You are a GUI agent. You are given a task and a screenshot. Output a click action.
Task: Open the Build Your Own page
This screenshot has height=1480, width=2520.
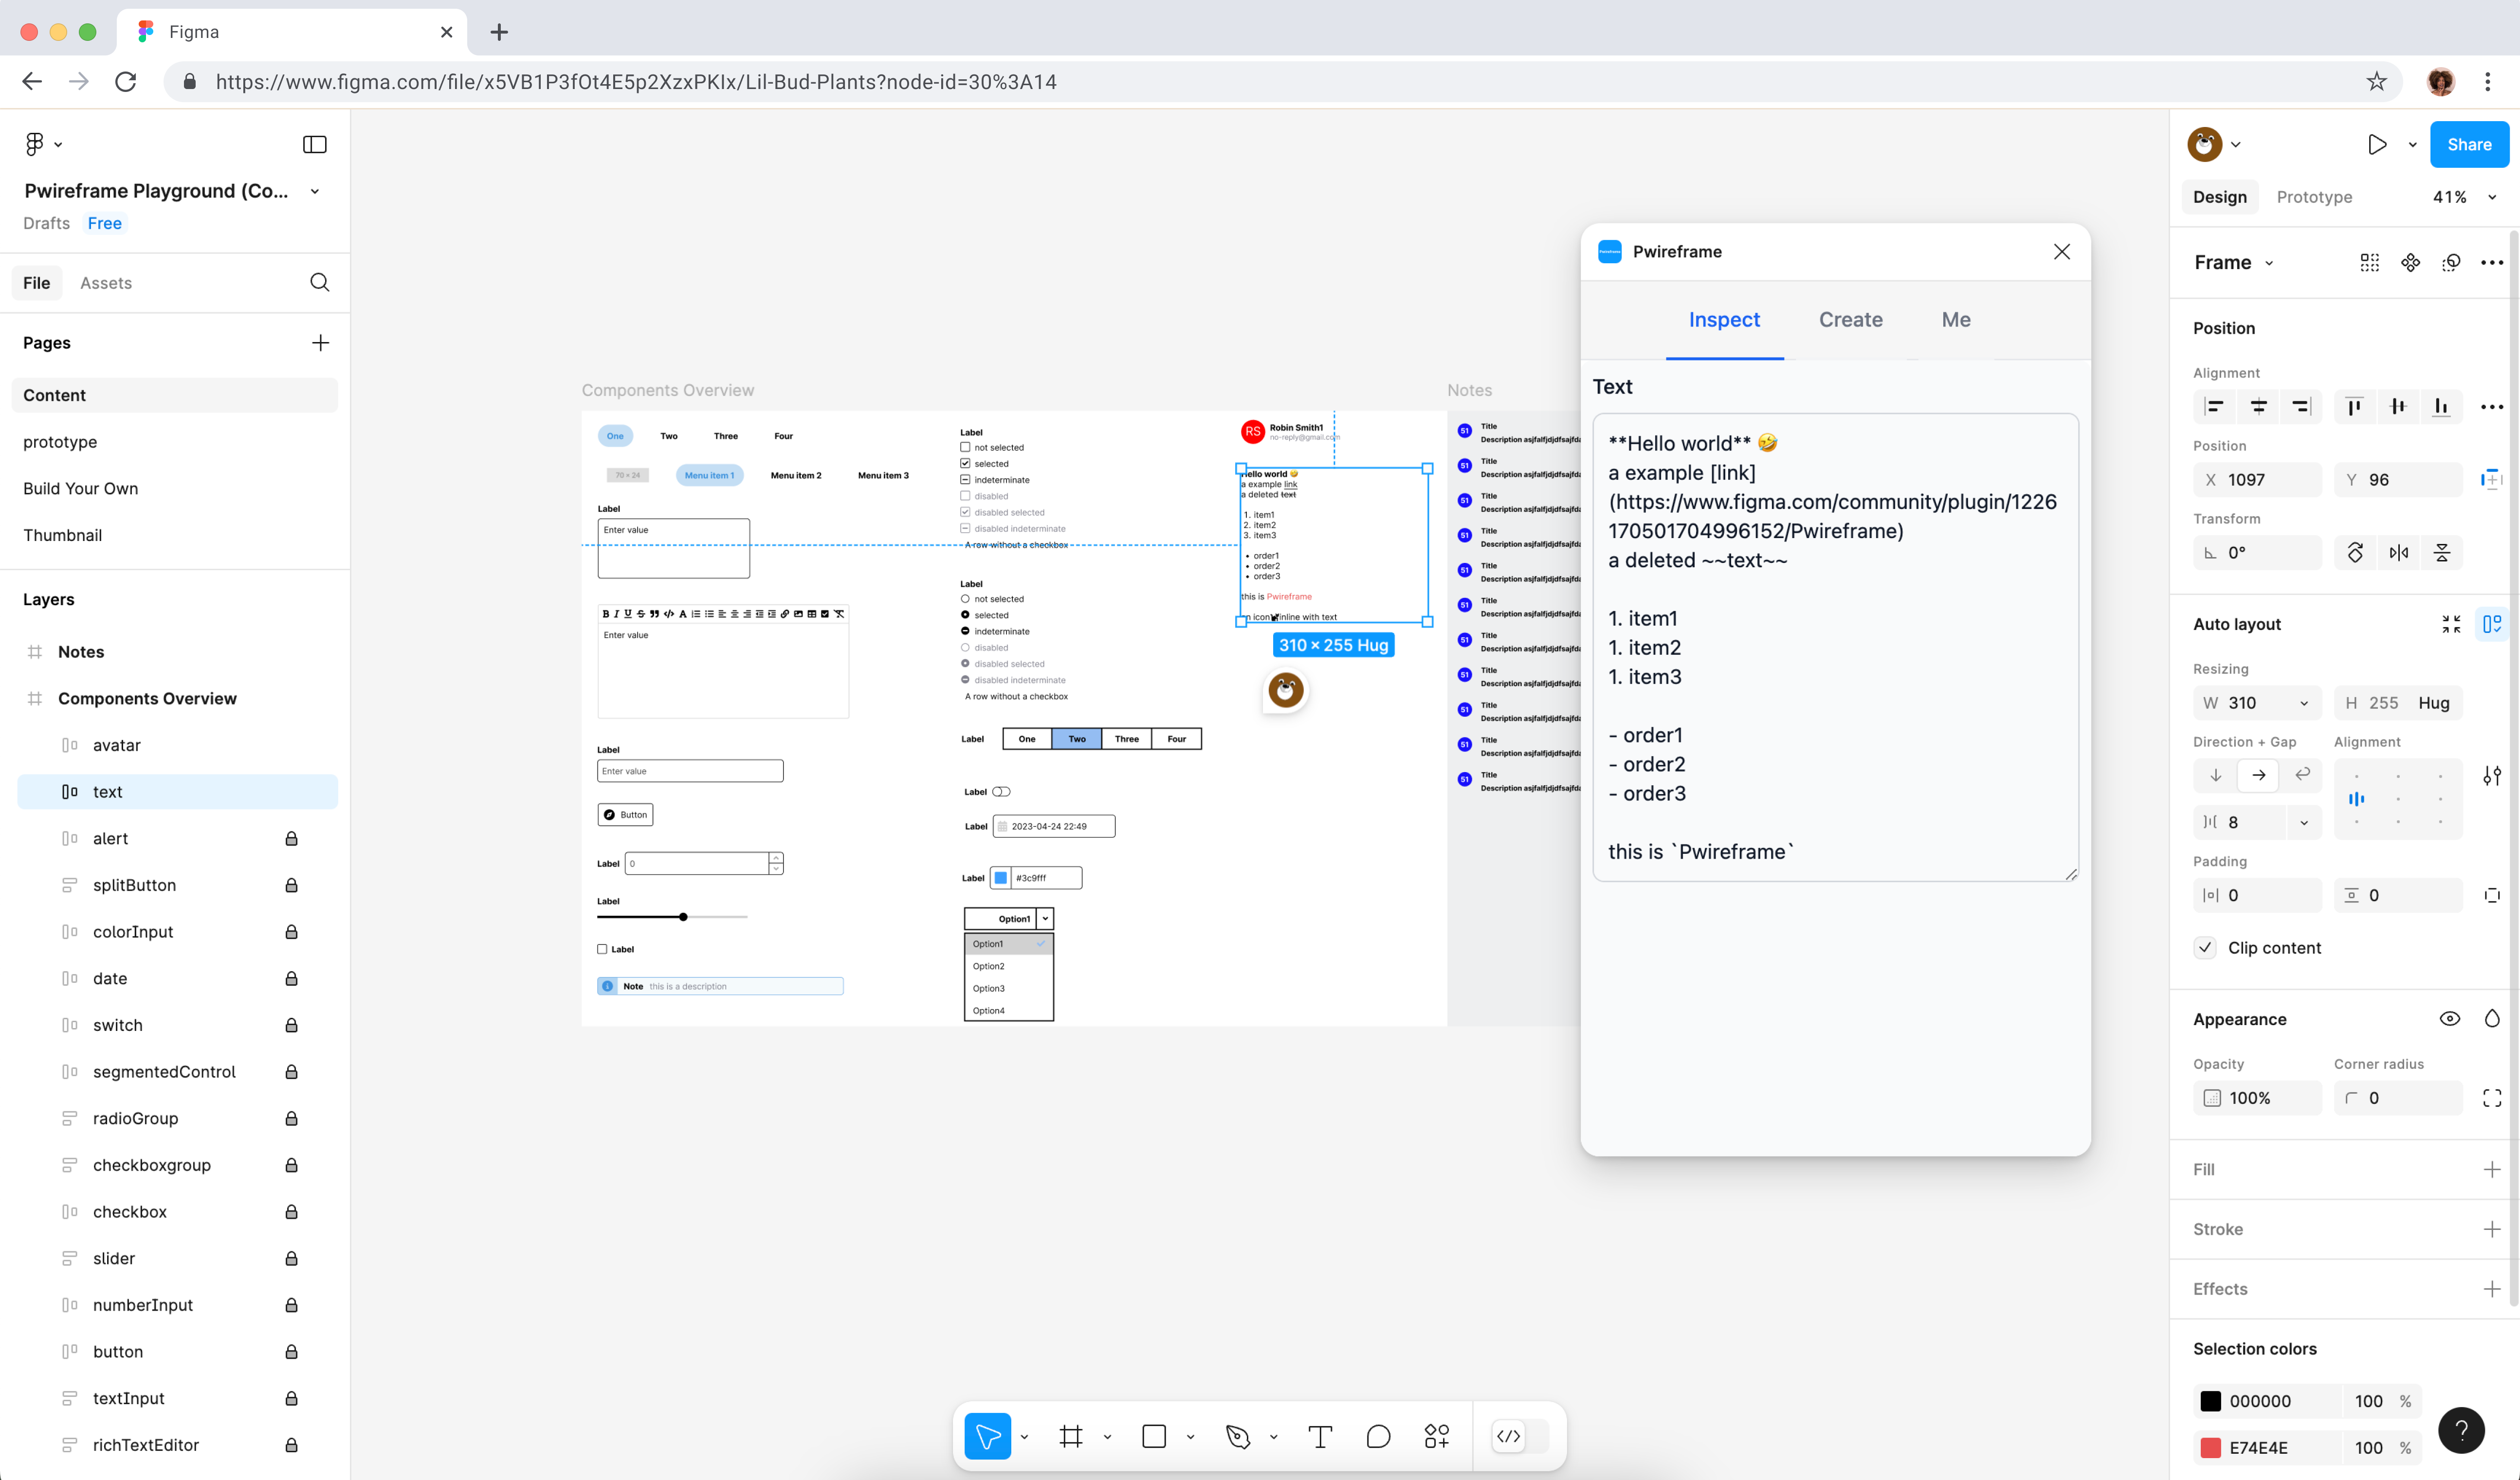80,488
